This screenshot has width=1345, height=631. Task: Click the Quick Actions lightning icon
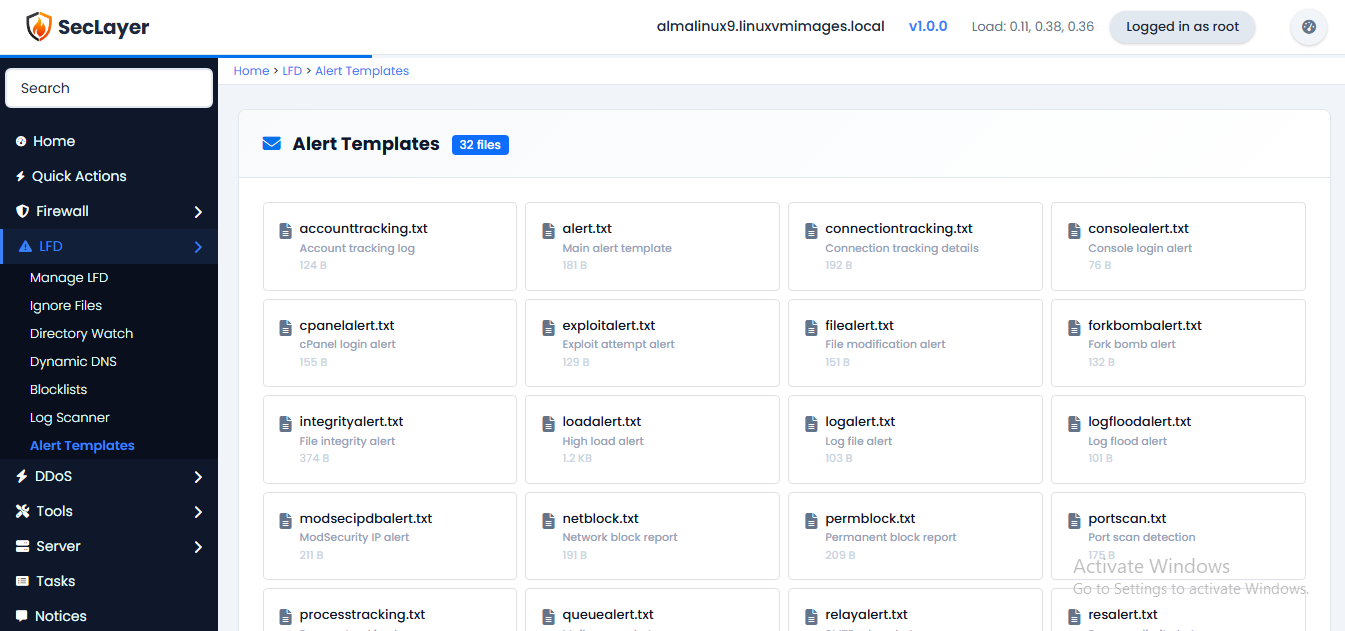click(21, 177)
